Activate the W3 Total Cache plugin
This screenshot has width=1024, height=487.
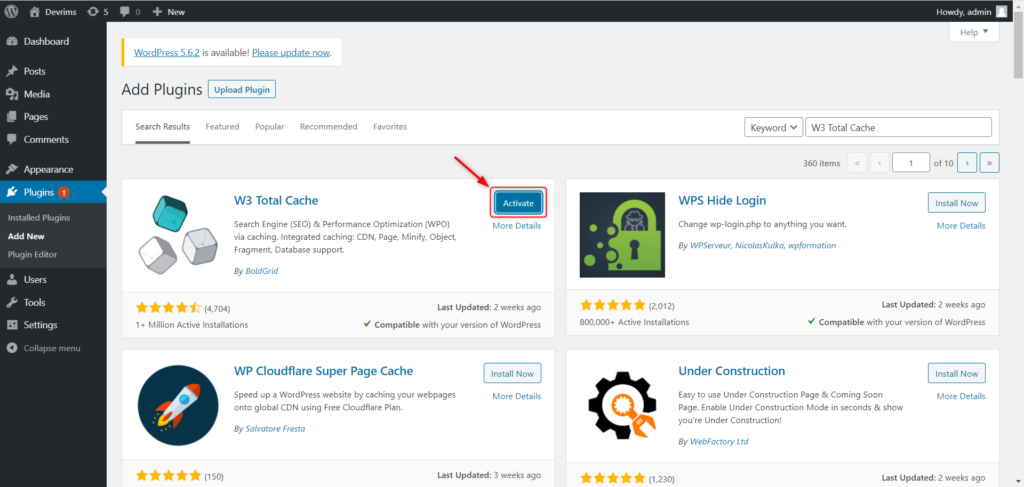(518, 203)
